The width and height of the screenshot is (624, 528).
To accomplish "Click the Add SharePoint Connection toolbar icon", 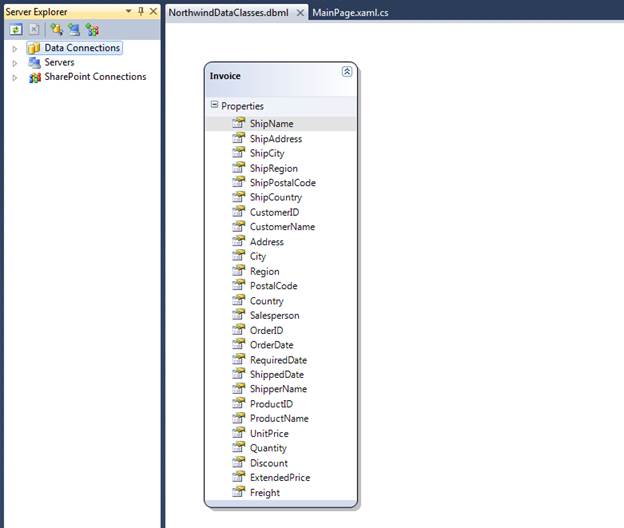I will pos(92,30).
